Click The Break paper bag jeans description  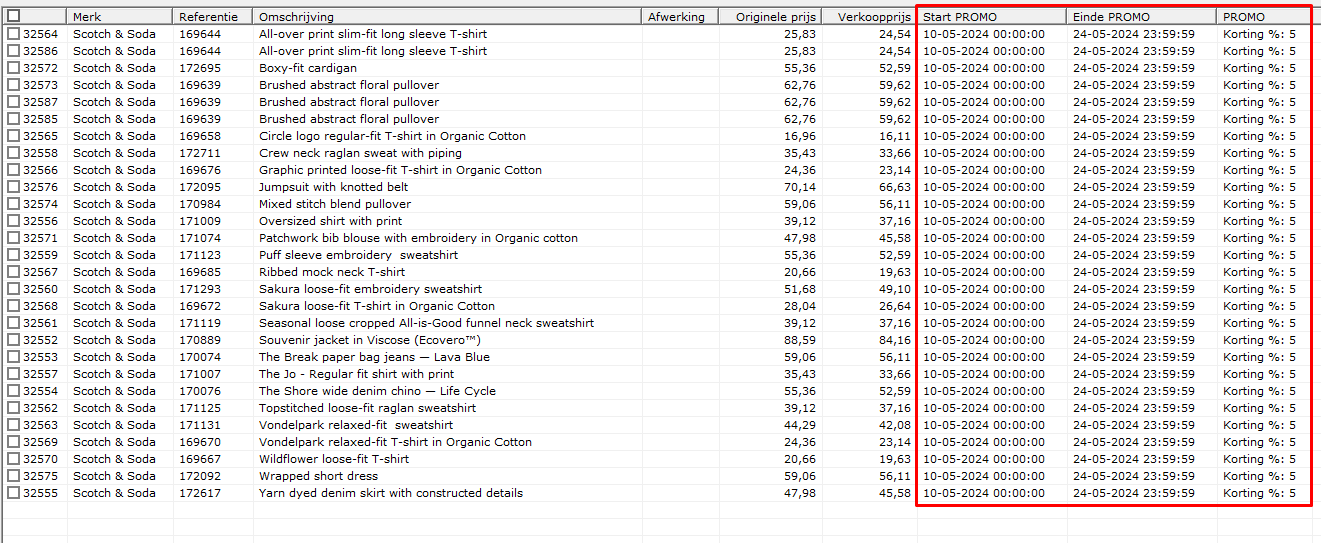tap(374, 357)
